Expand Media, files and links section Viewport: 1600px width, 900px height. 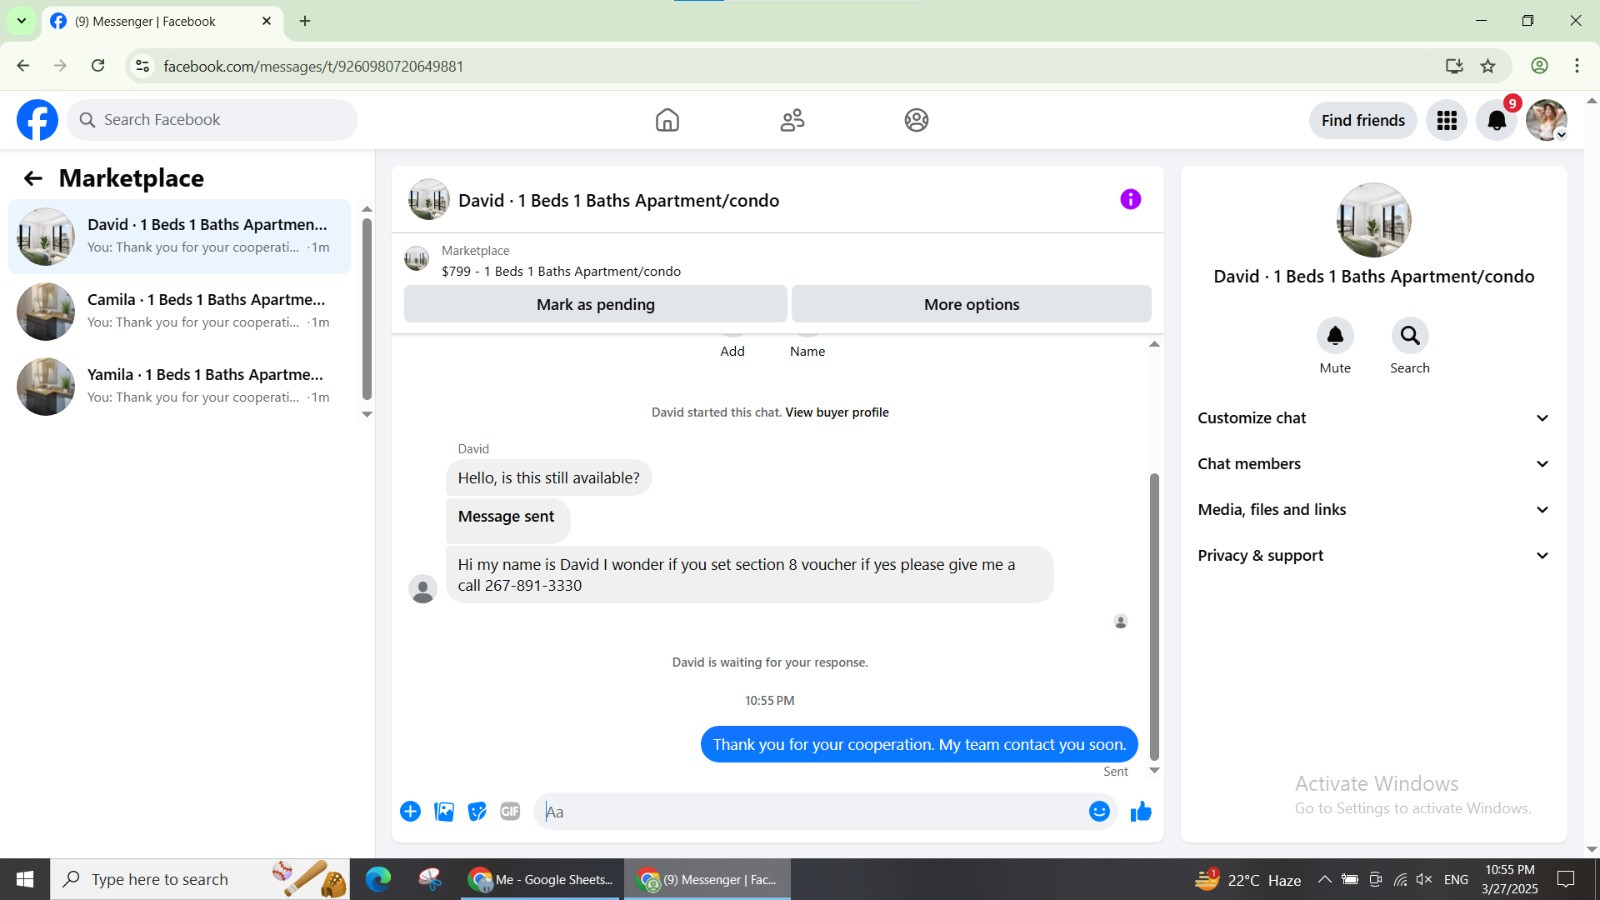(x=1374, y=510)
